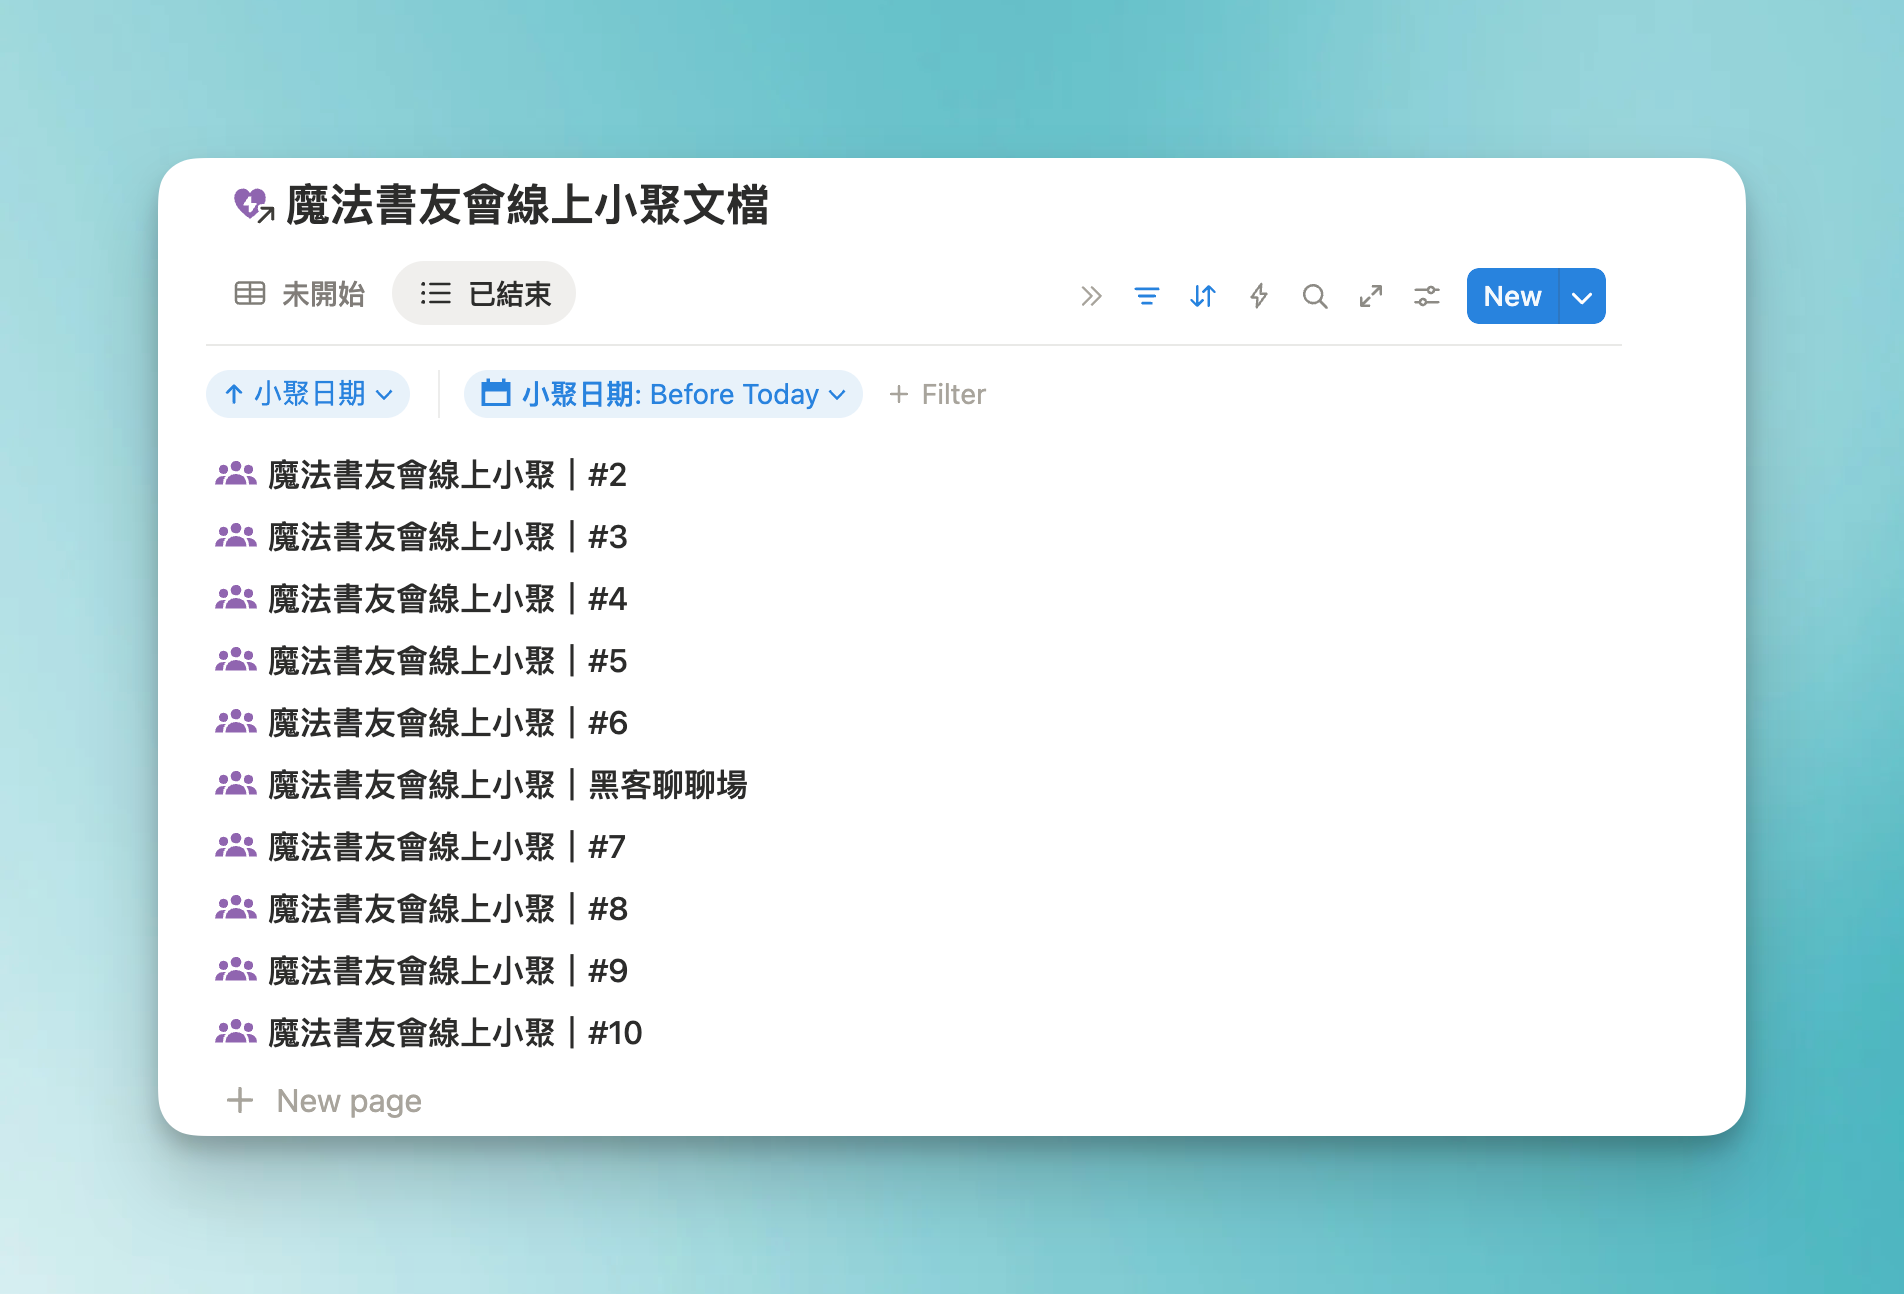1904x1294 pixels.
Task: Open the sort arrows icon
Action: coord(1202,296)
